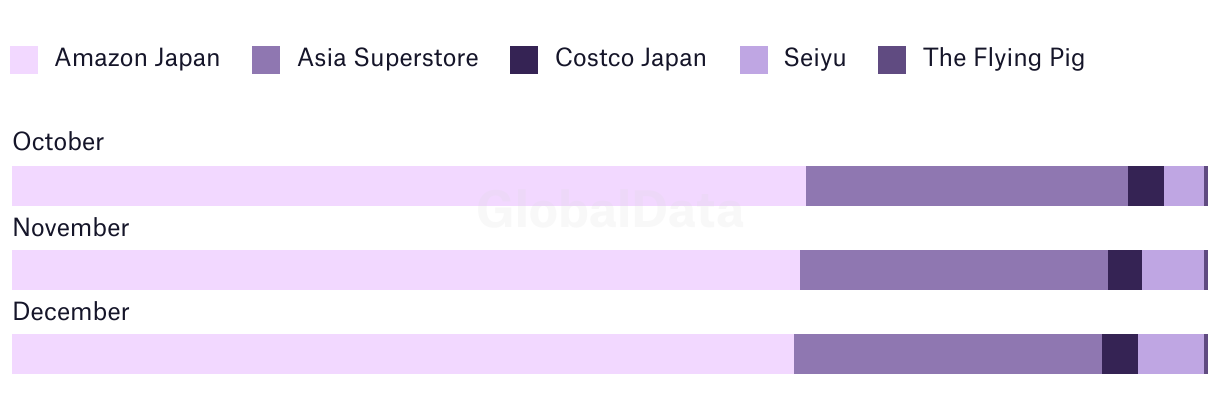Click the Seiyu legend color swatch
The image size is (1220, 418).
click(754, 60)
